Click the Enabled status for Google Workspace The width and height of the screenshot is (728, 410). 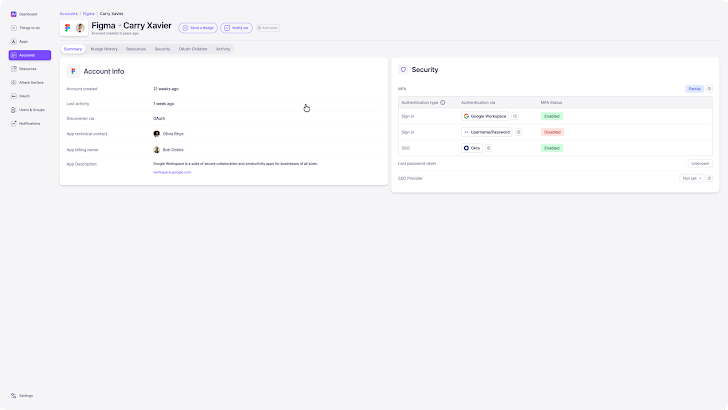(x=551, y=116)
